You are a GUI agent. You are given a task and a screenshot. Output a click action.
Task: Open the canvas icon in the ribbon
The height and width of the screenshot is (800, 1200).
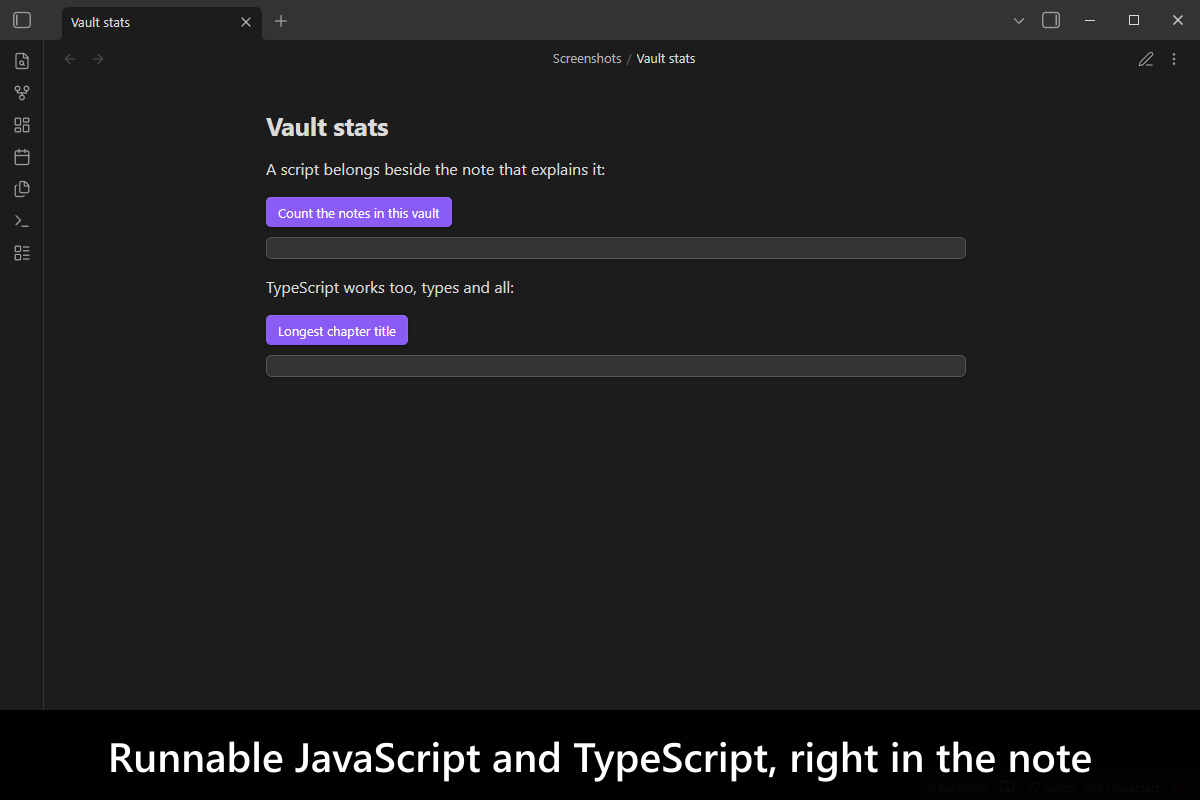pyautogui.click(x=22, y=125)
